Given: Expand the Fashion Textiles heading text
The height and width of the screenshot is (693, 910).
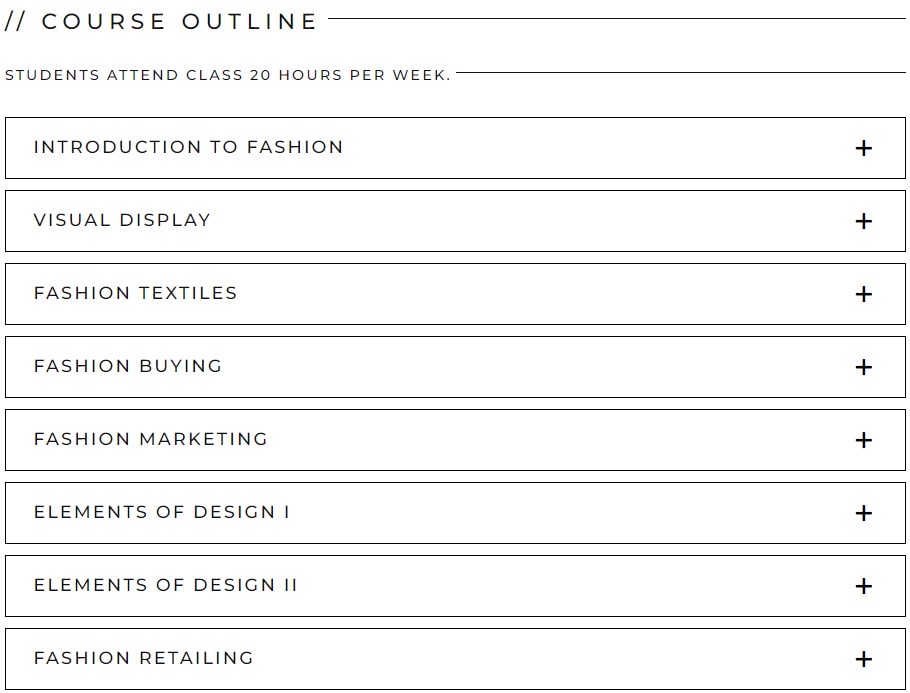Looking at the screenshot, I should coord(135,293).
